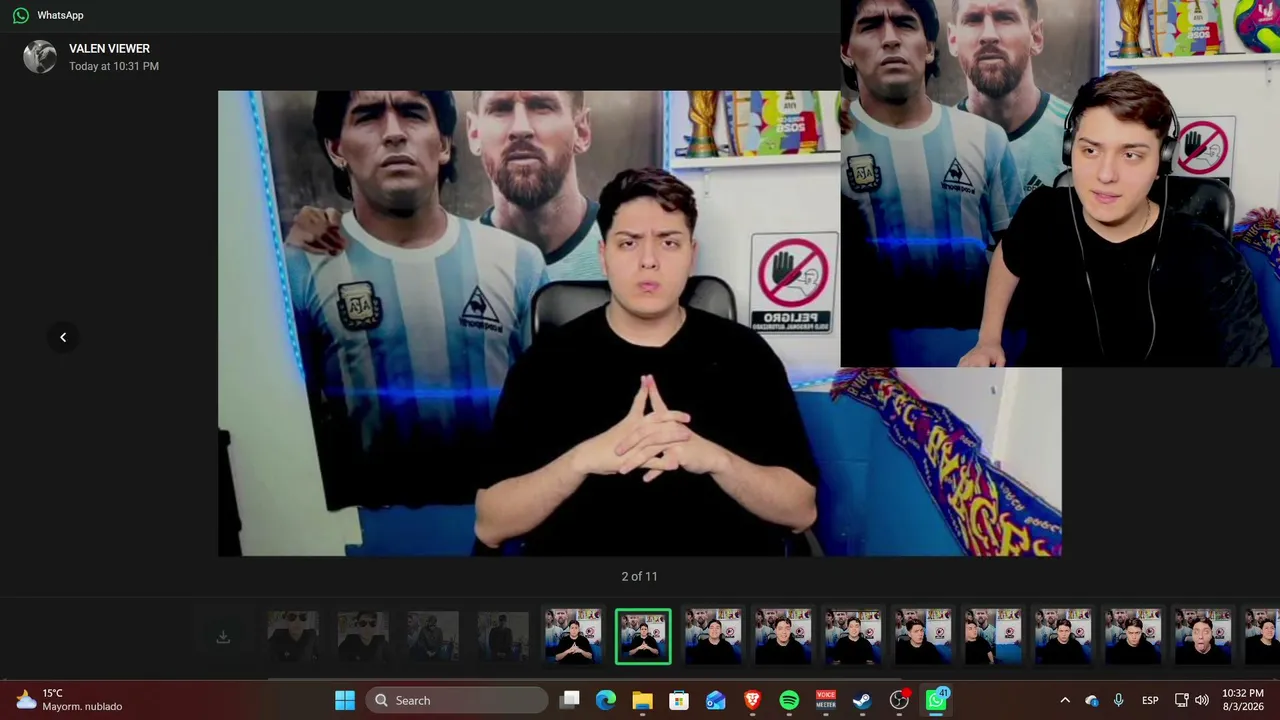Open the WhatsApp icon in the taskbar
This screenshot has height=720, width=1280.
[937, 700]
